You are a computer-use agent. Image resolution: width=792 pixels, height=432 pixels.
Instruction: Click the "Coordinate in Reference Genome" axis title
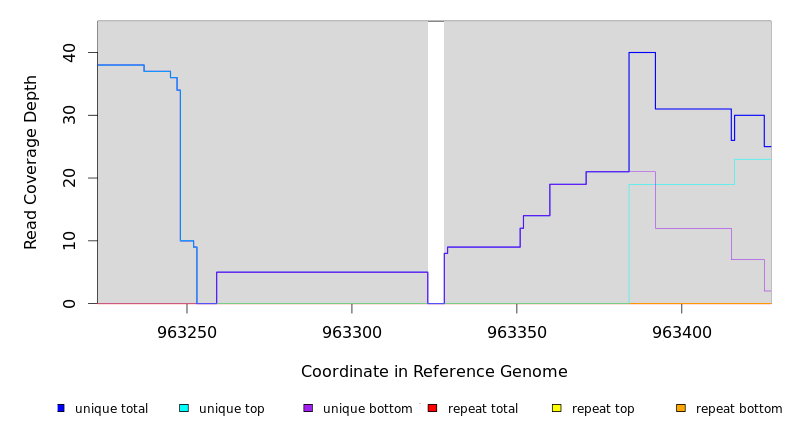tap(434, 372)
